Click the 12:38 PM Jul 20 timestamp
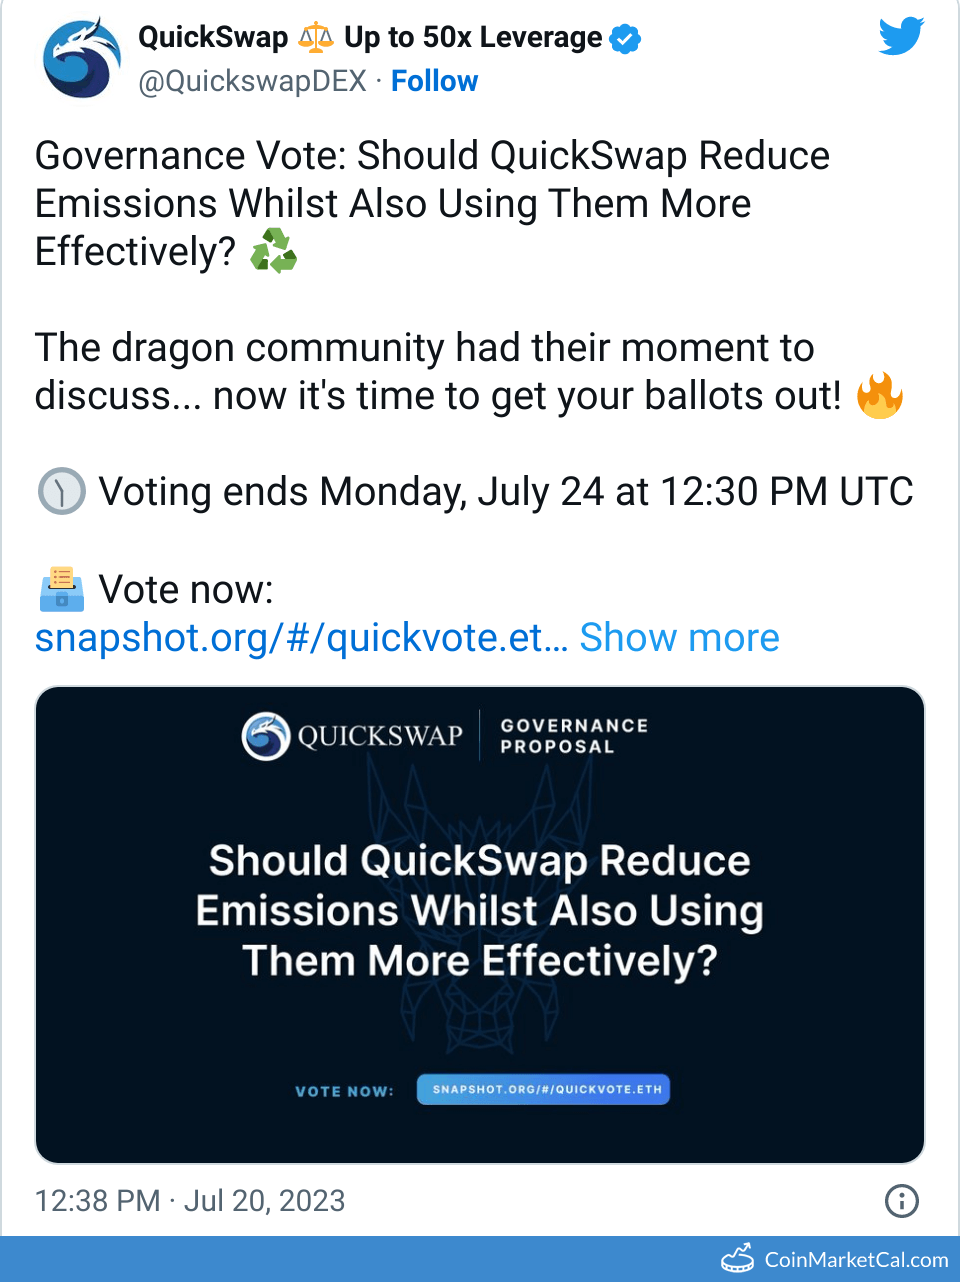This screenshot has width=960, height=1282. pos(190,1200)
